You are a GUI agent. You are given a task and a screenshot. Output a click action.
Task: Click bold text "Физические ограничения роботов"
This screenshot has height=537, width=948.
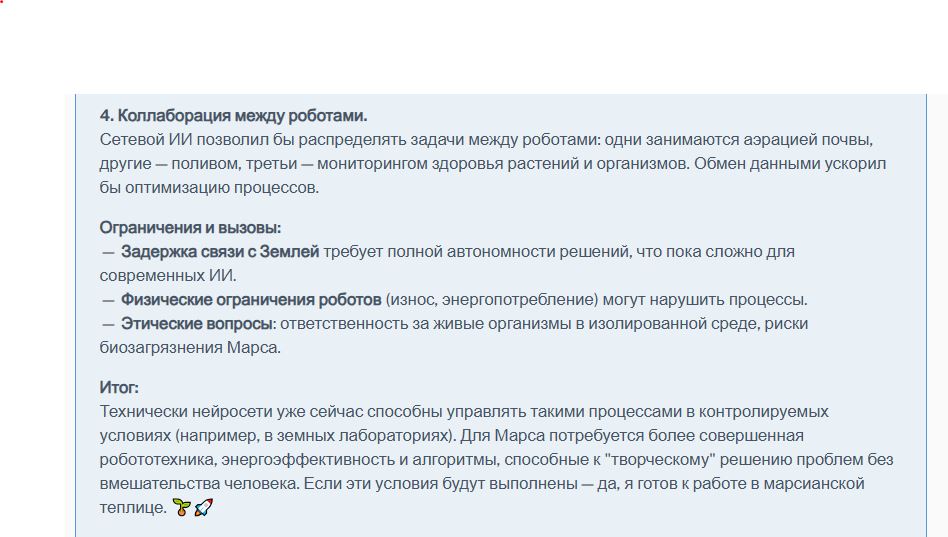click(251, 300)
